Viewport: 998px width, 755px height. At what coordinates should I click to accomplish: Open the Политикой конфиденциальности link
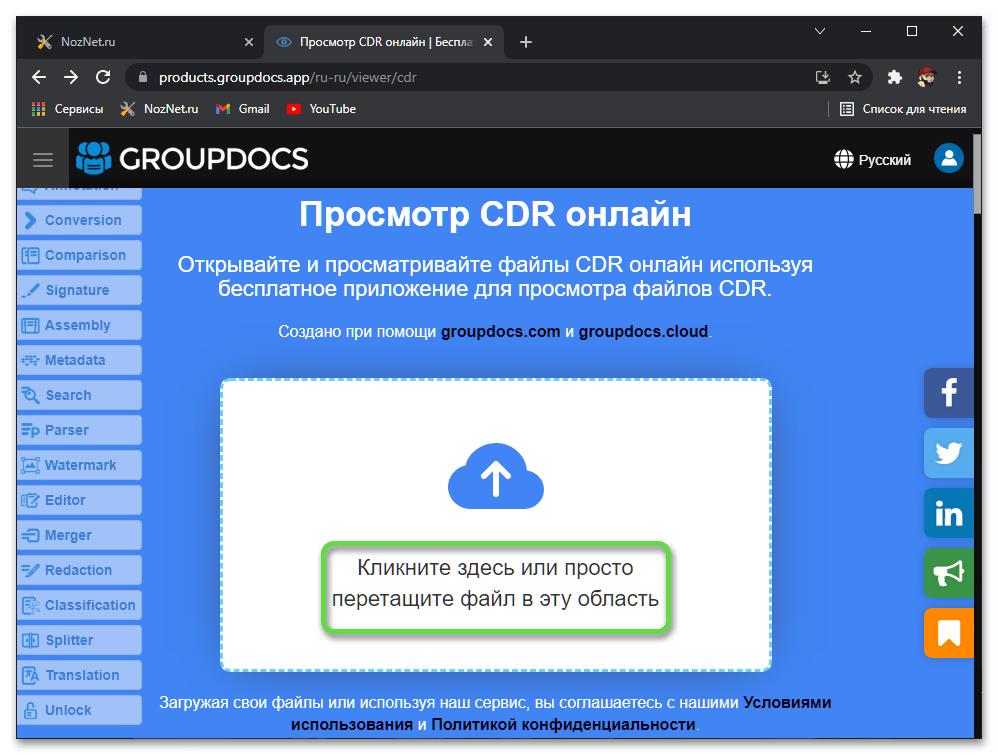[x=563, y=724]
